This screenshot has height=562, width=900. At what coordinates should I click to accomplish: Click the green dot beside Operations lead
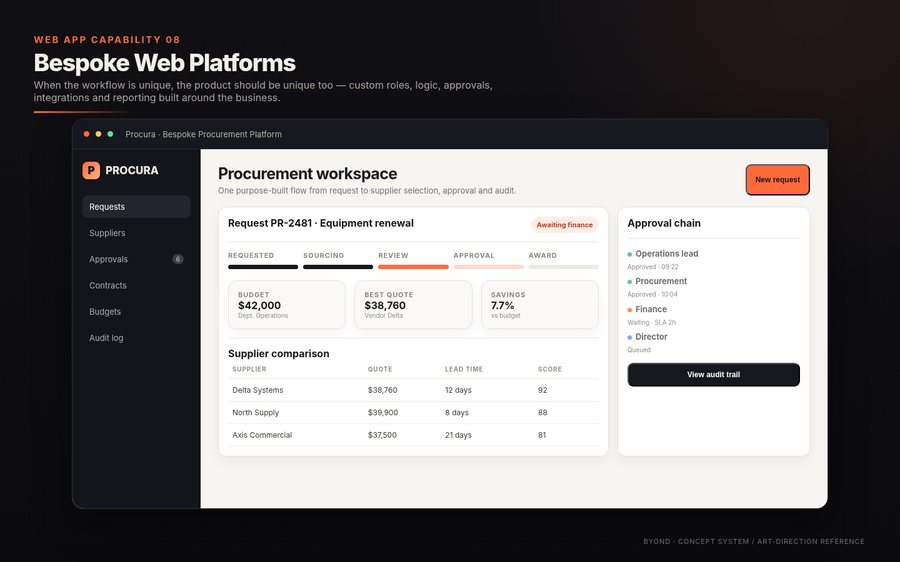pos(630,254)
